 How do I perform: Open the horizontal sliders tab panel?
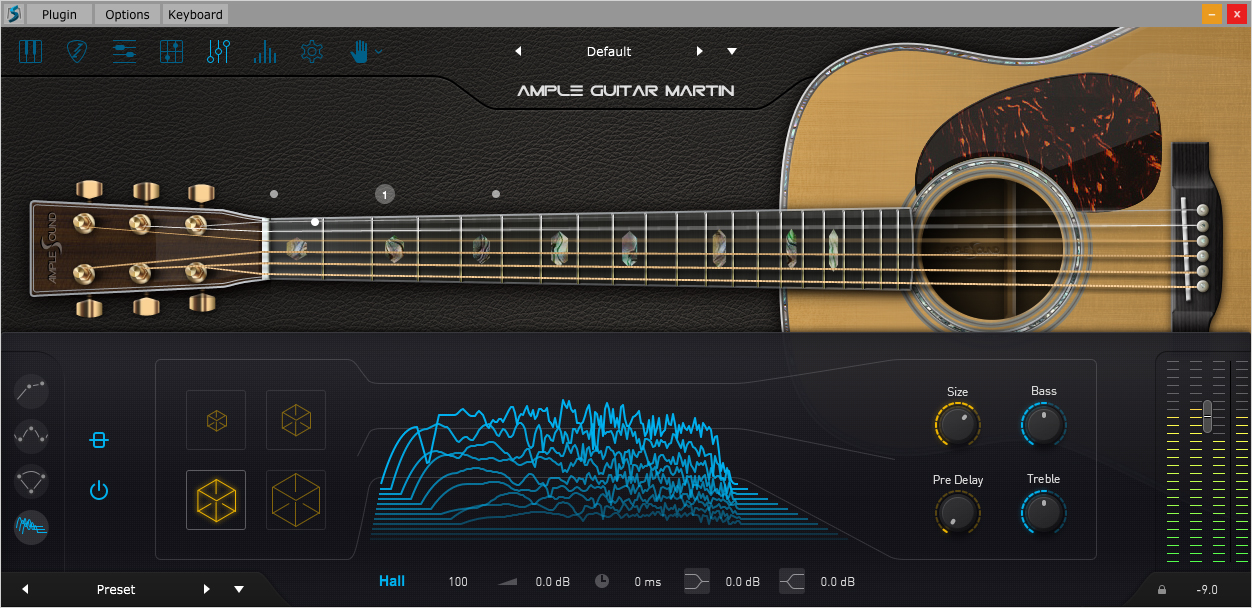tap(124, 52)
